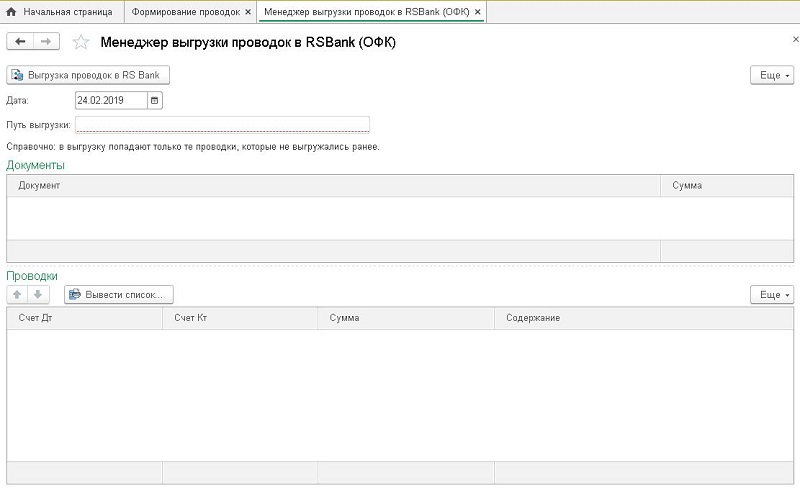The height and width of the screenshot is (488, 800).
Task: Switch to the Формирование проводок tab
Action: [185, 12]
